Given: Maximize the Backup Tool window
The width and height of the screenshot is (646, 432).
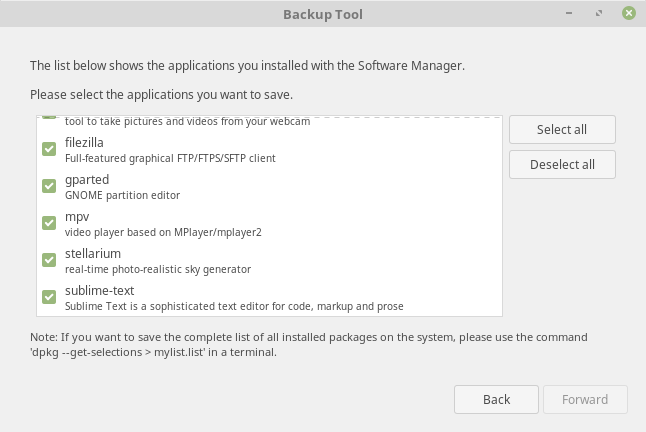Looking at the screenshot, I should point(598,14).
